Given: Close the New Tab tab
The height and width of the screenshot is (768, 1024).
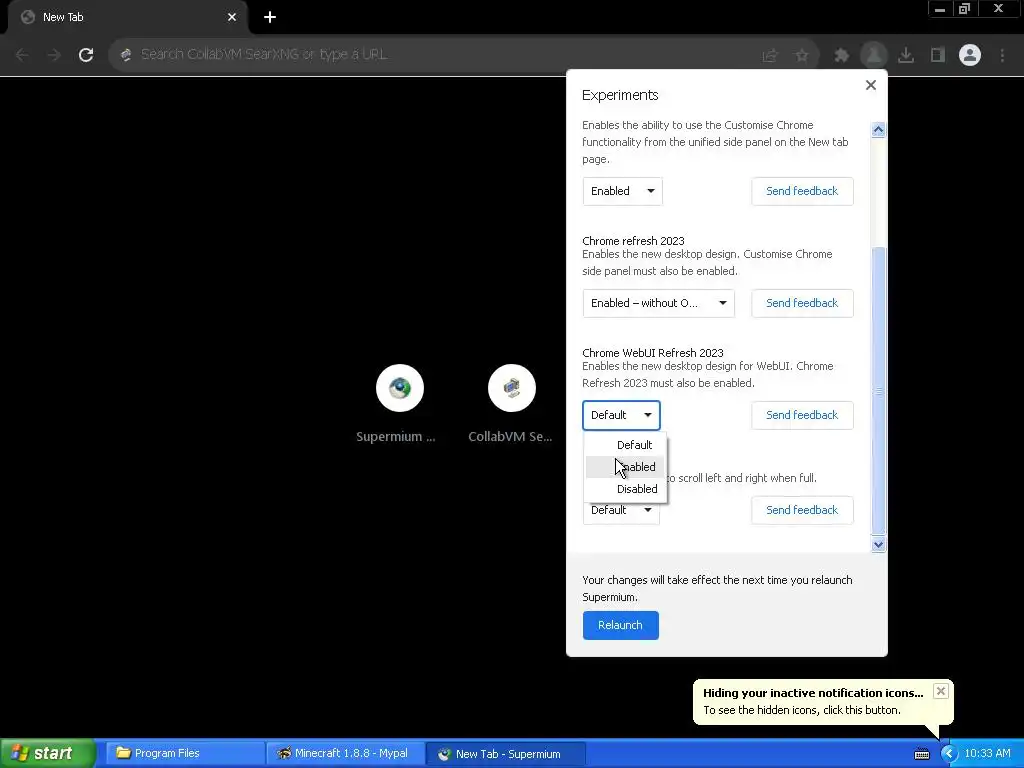Looking at the screenshot, I should coord(232,17).
